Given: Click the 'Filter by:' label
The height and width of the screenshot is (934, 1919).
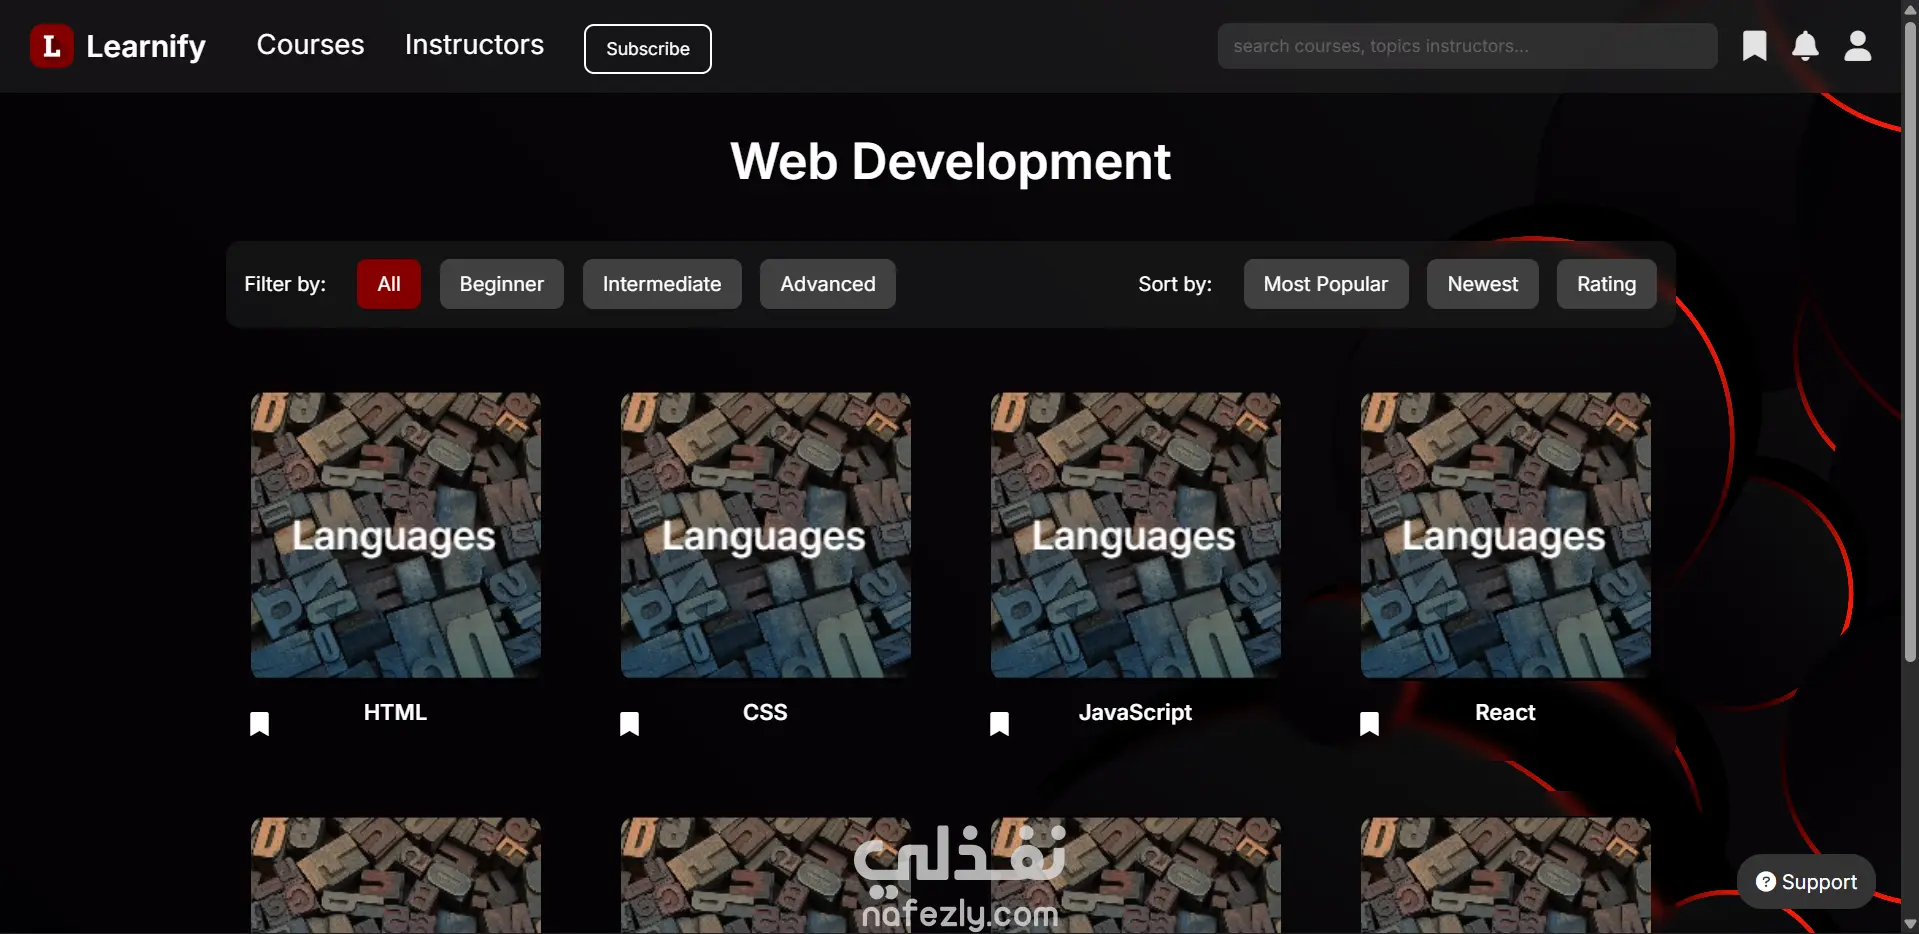Looking at the screenshot, I should point(285,284).
